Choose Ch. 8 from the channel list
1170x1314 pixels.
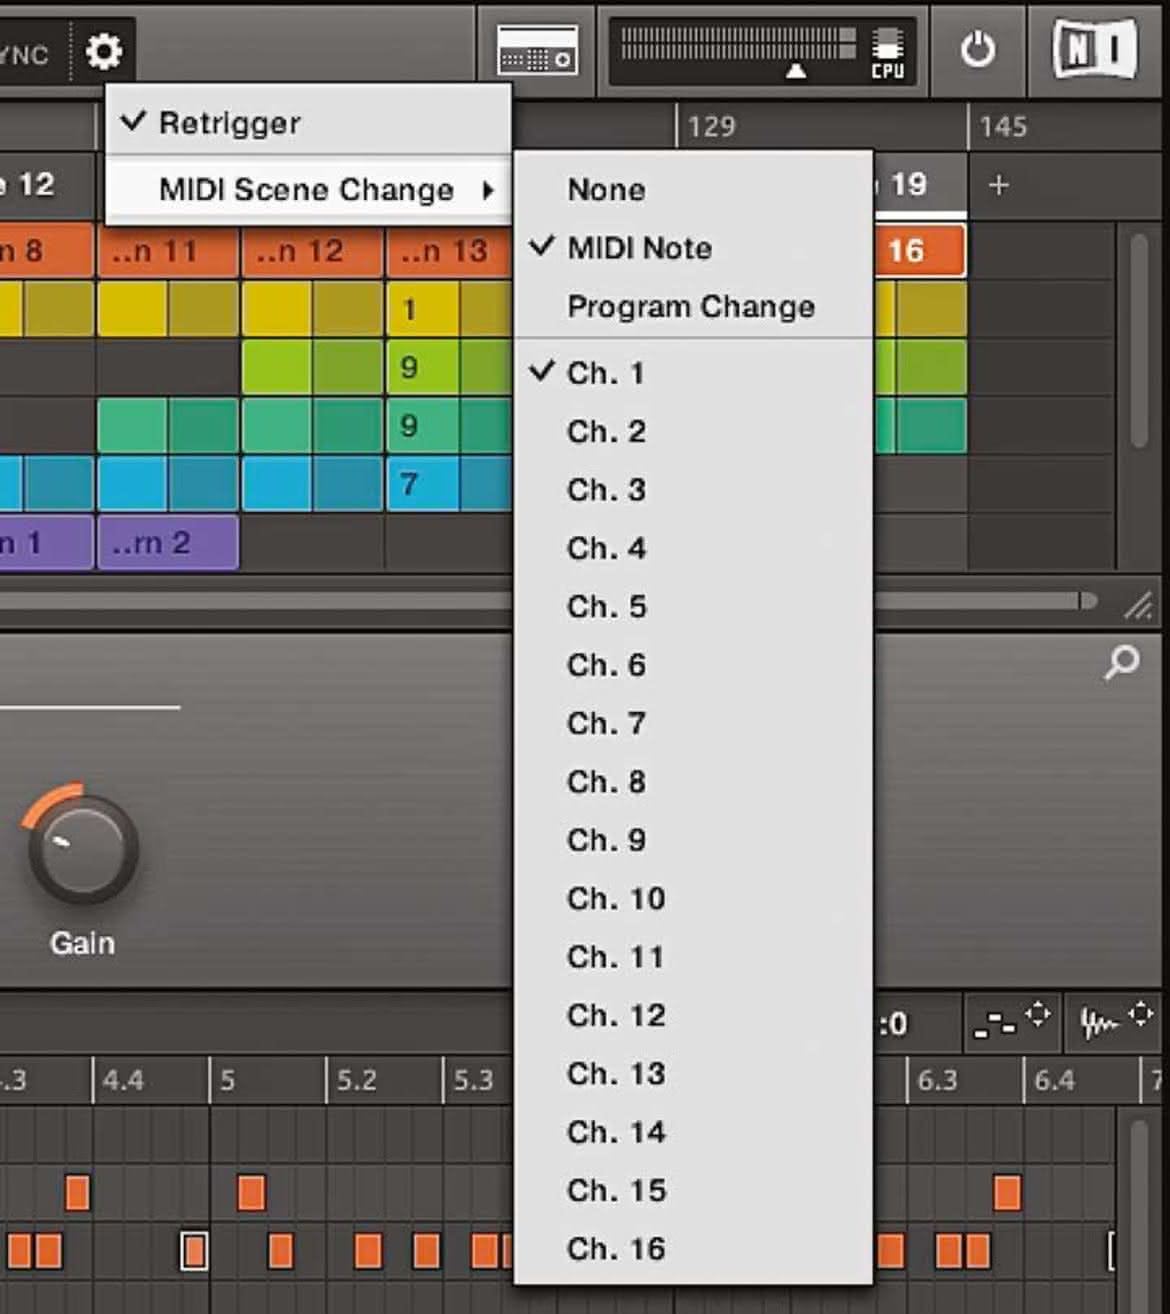(693, 781)
